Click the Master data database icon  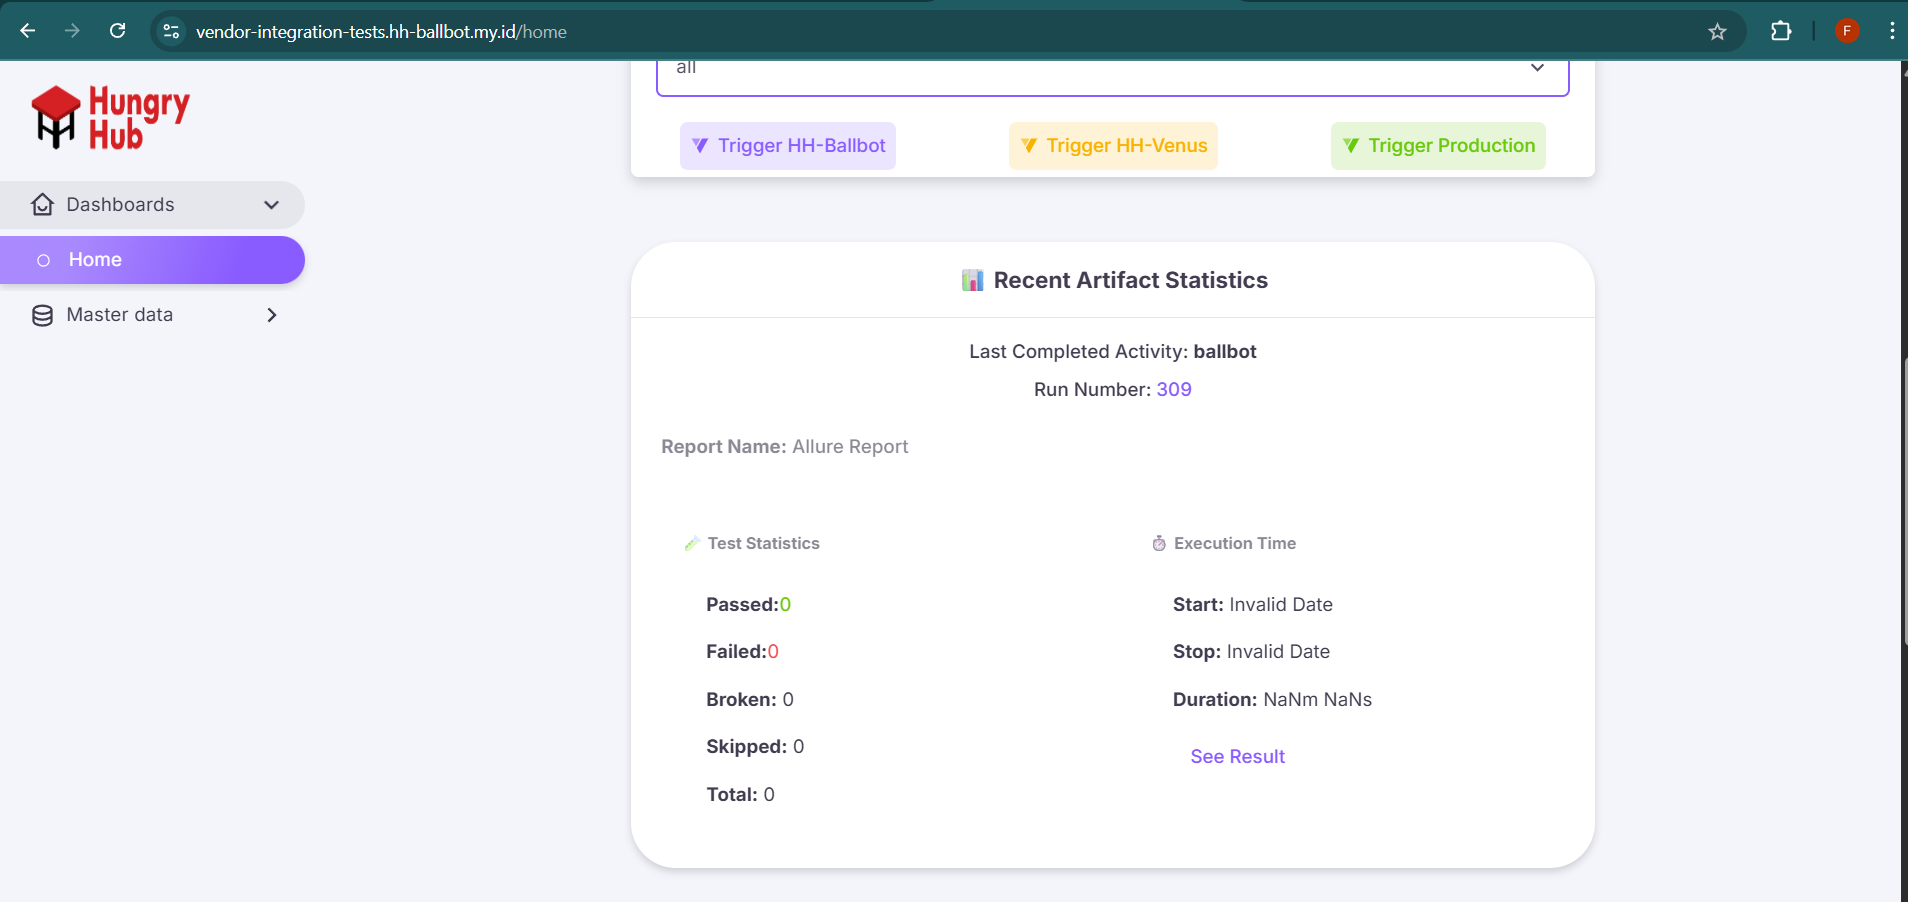pyautogui.click(x=42, y=315)
